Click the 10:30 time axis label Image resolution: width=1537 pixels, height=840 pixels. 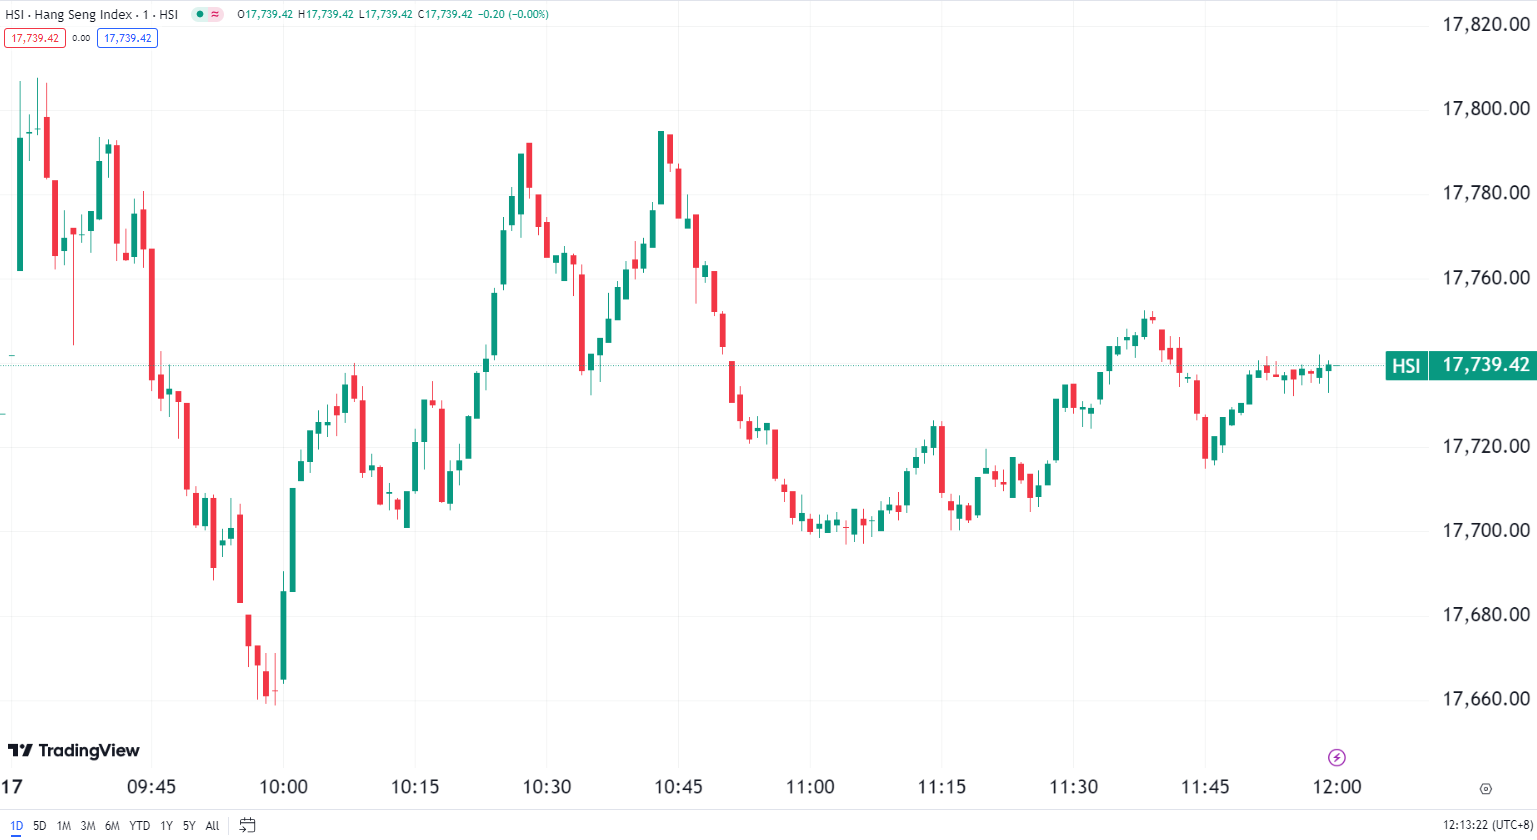[x=547, y=787]
